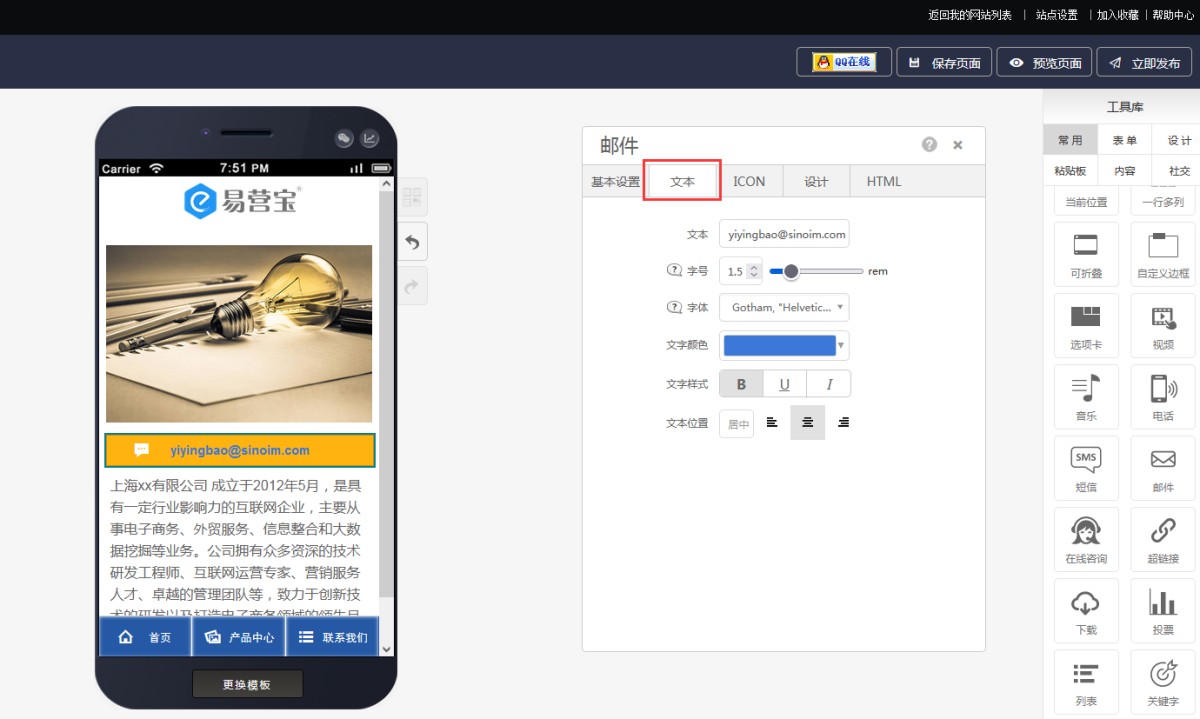1200x719 pixels.
Task: Click the email text input field
Action: coord(784,234)
